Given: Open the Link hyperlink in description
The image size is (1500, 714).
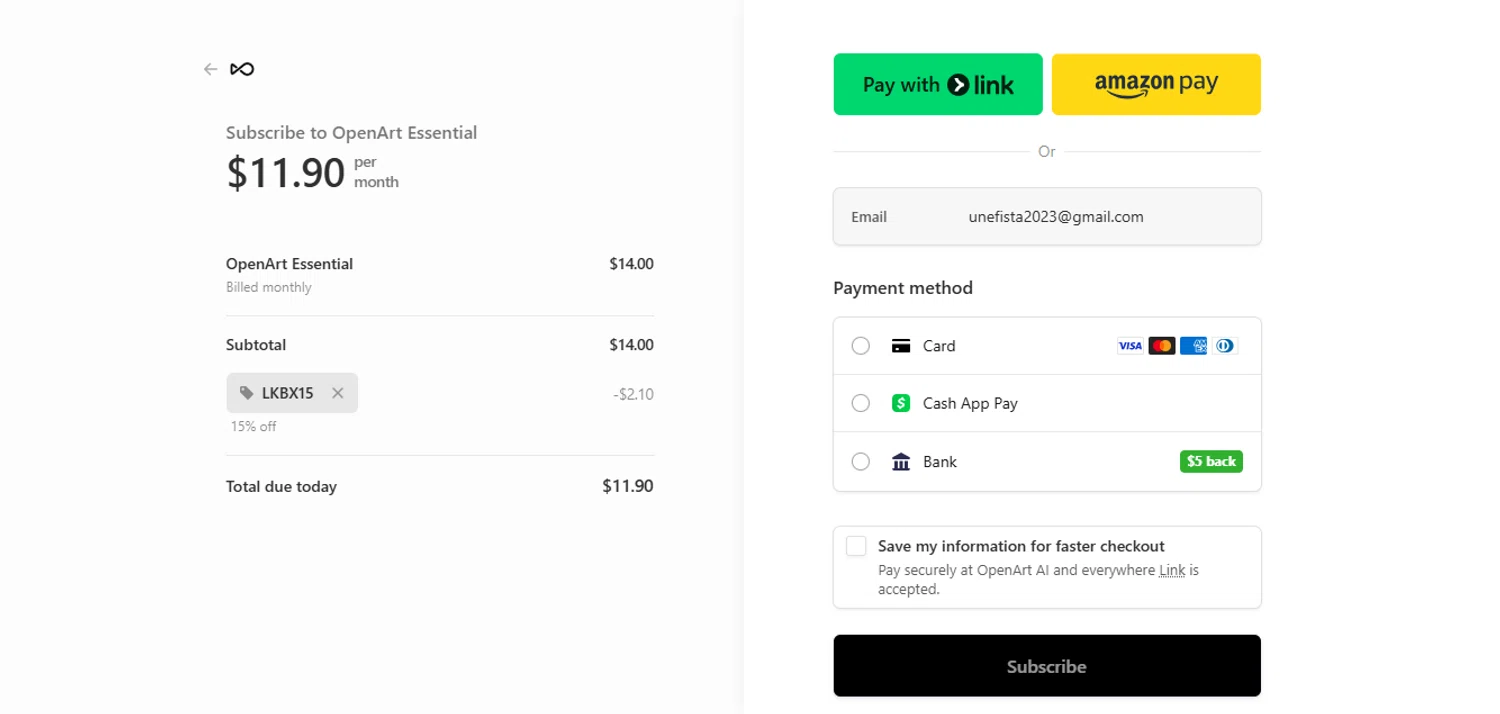Looking at the screenshot, I should tap(1172, 570).
